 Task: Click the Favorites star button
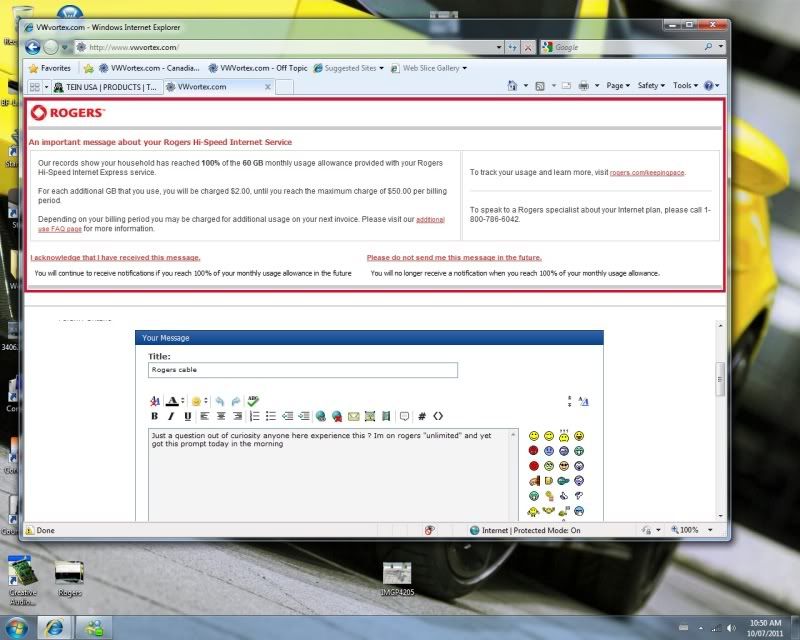50,68
